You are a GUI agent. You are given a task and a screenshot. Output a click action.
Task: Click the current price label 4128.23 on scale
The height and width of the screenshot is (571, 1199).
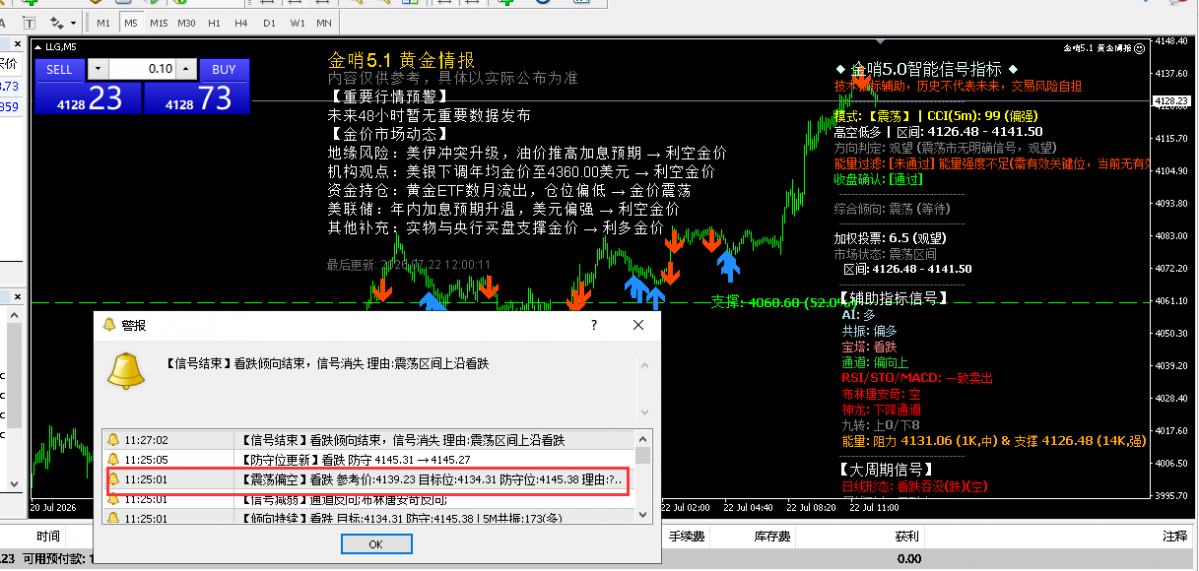click(x=1171, y=101)
